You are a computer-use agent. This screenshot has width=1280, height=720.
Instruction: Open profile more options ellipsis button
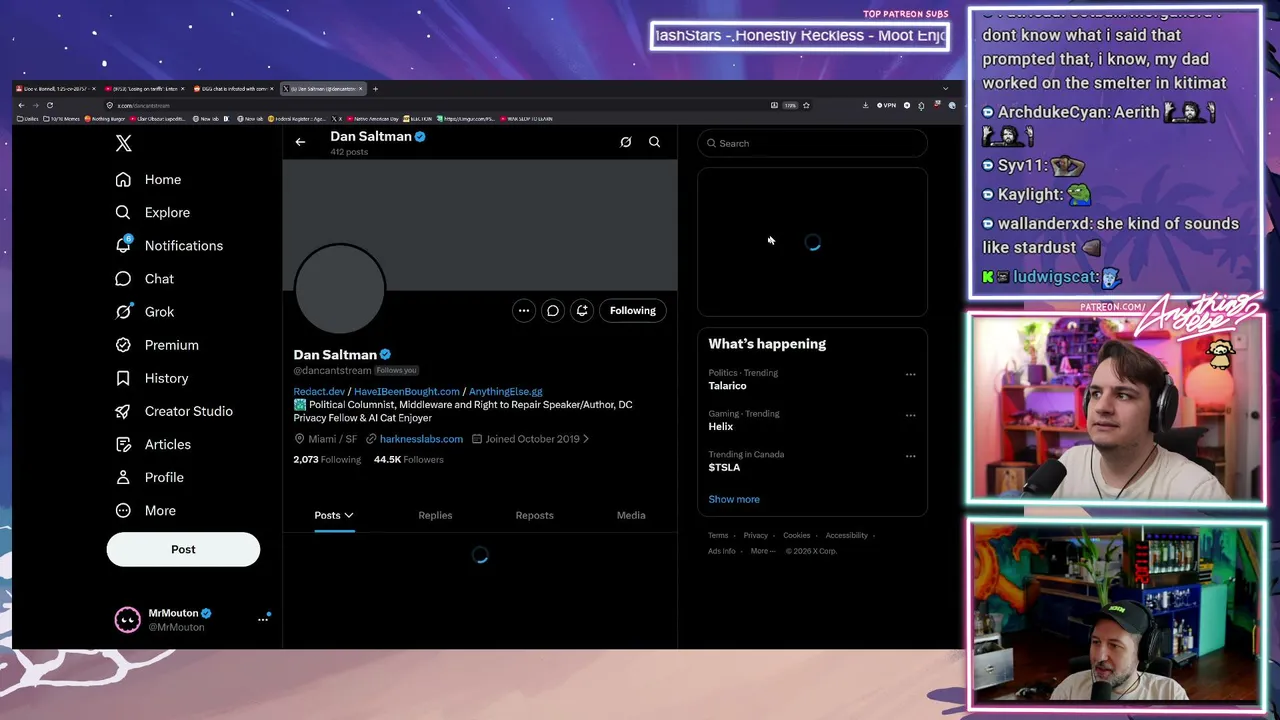pyautogui.click(x=524, y=311)
